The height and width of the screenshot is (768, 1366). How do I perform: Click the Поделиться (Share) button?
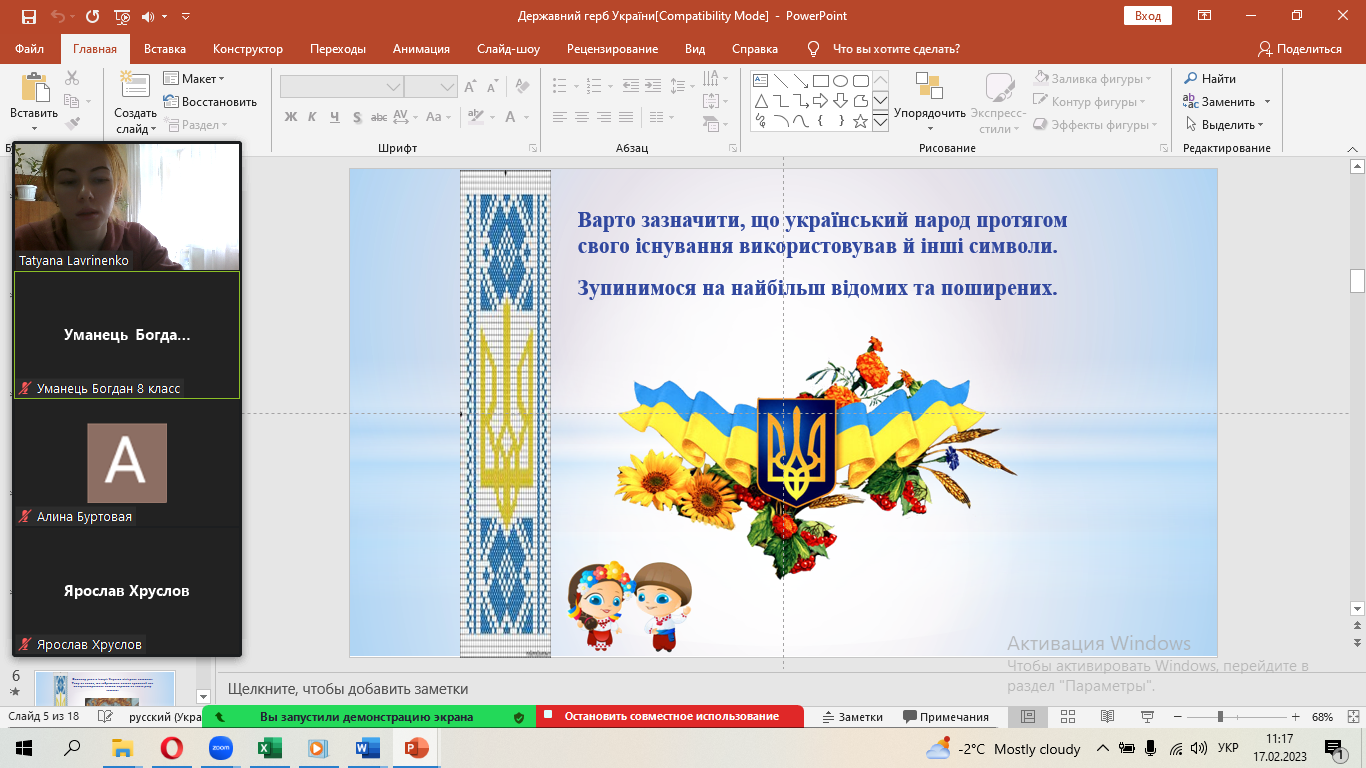coord(1300,49)
